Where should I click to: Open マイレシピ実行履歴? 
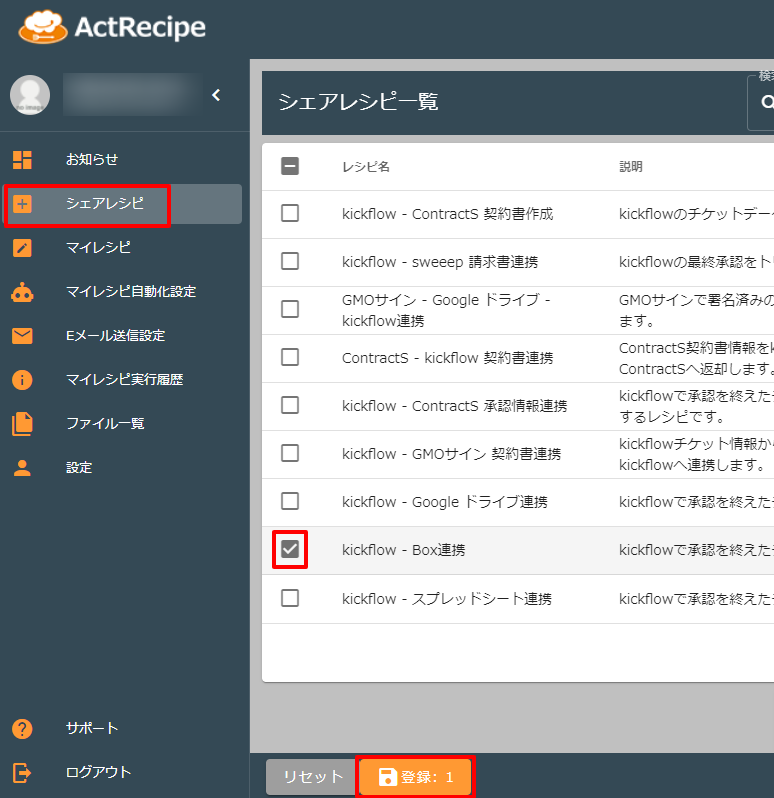click(x=122, y=380)
